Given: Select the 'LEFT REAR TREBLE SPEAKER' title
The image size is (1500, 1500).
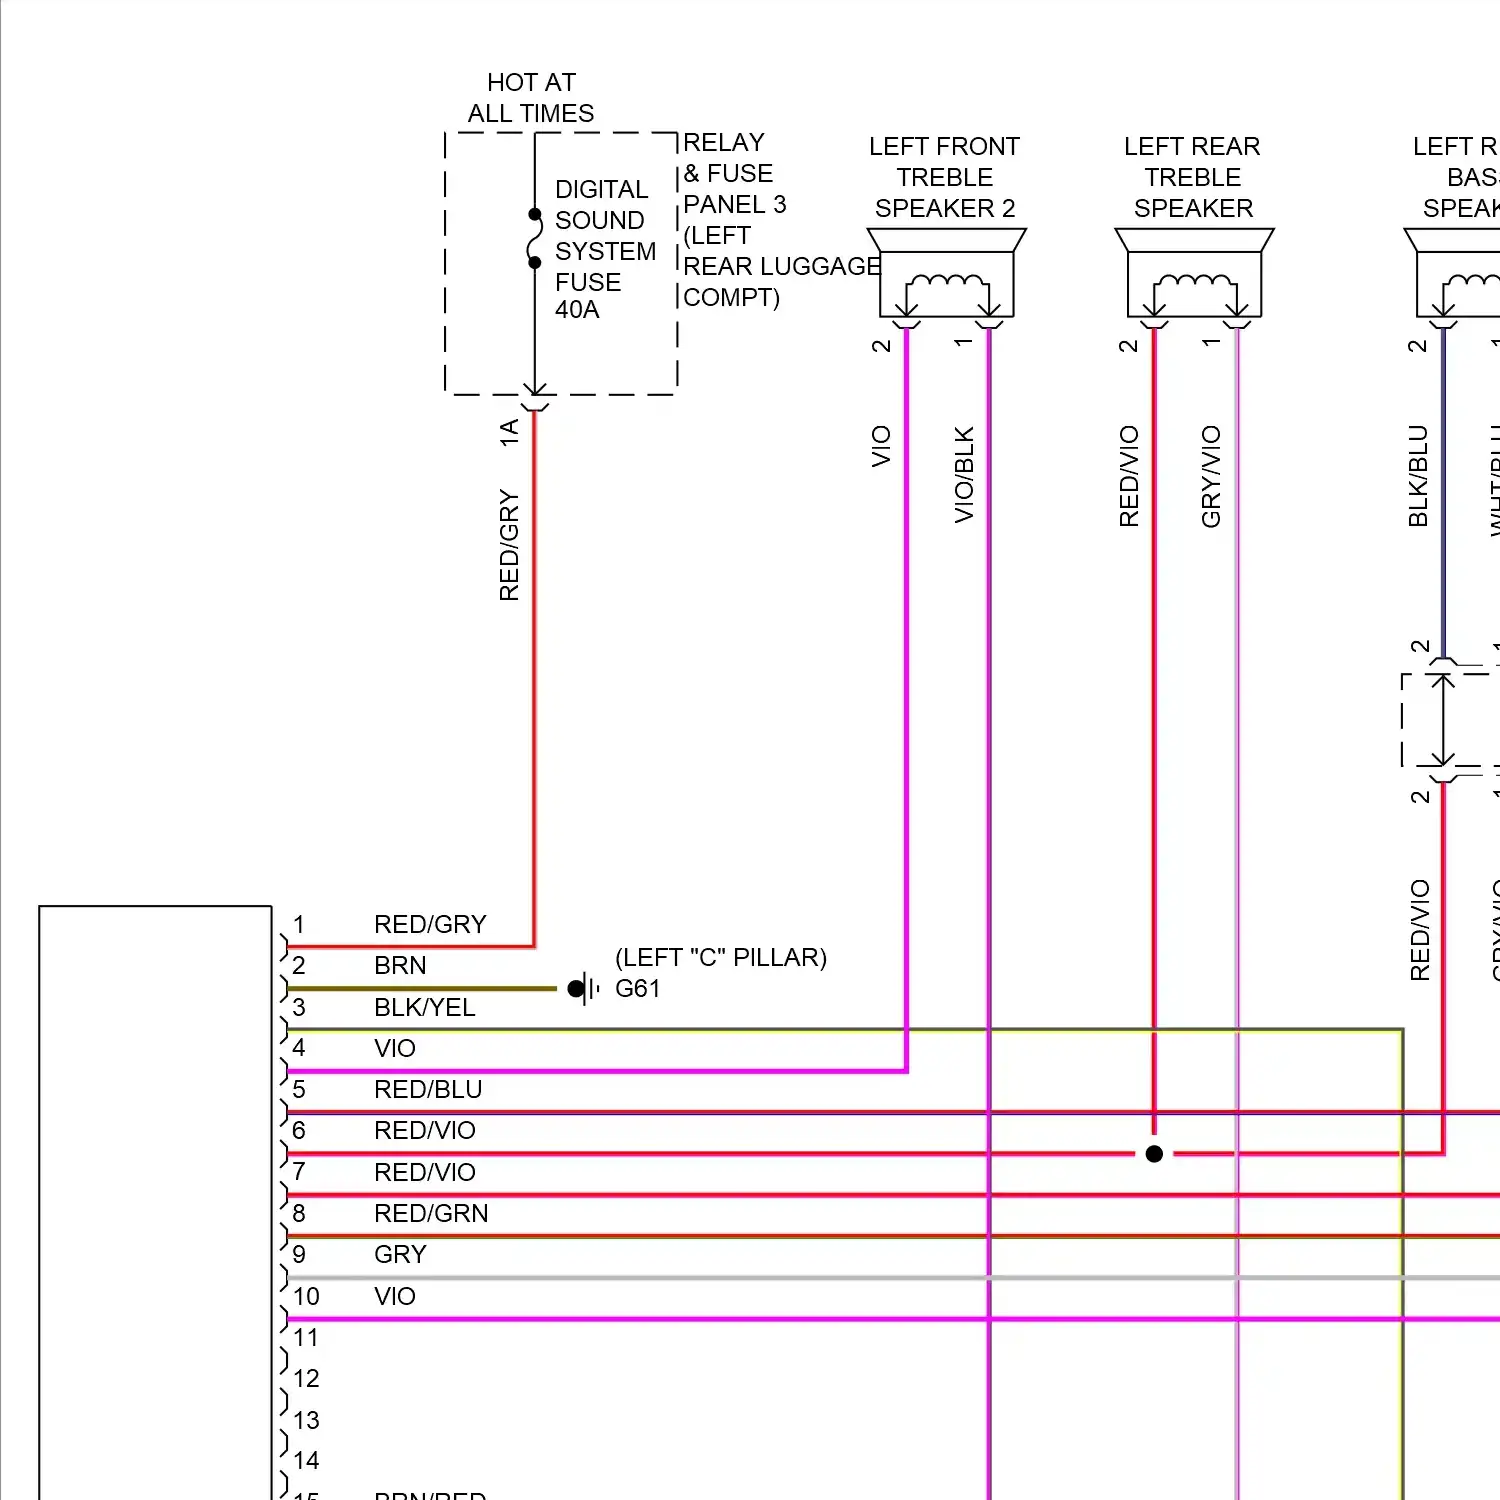Looking at the screenshot, I should coord(1192,177).
